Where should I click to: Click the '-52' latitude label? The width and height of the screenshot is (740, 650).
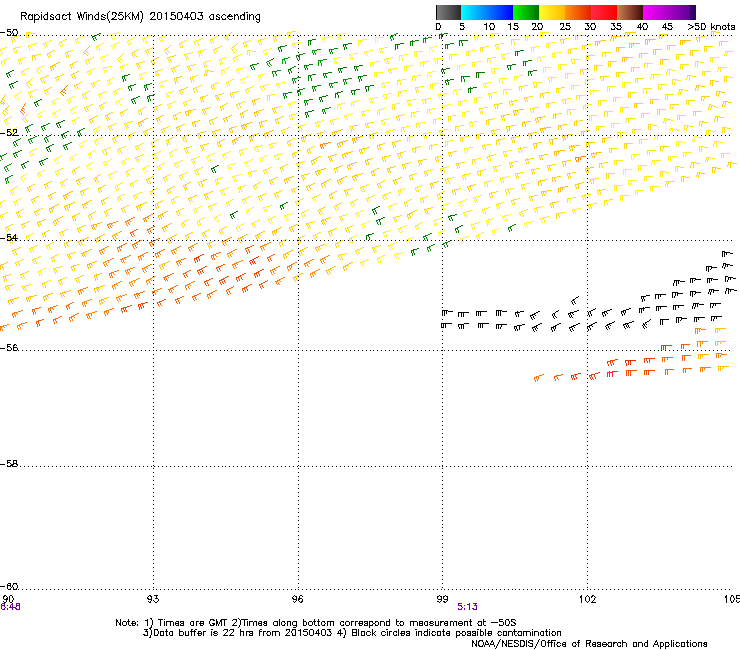[9, 133]
